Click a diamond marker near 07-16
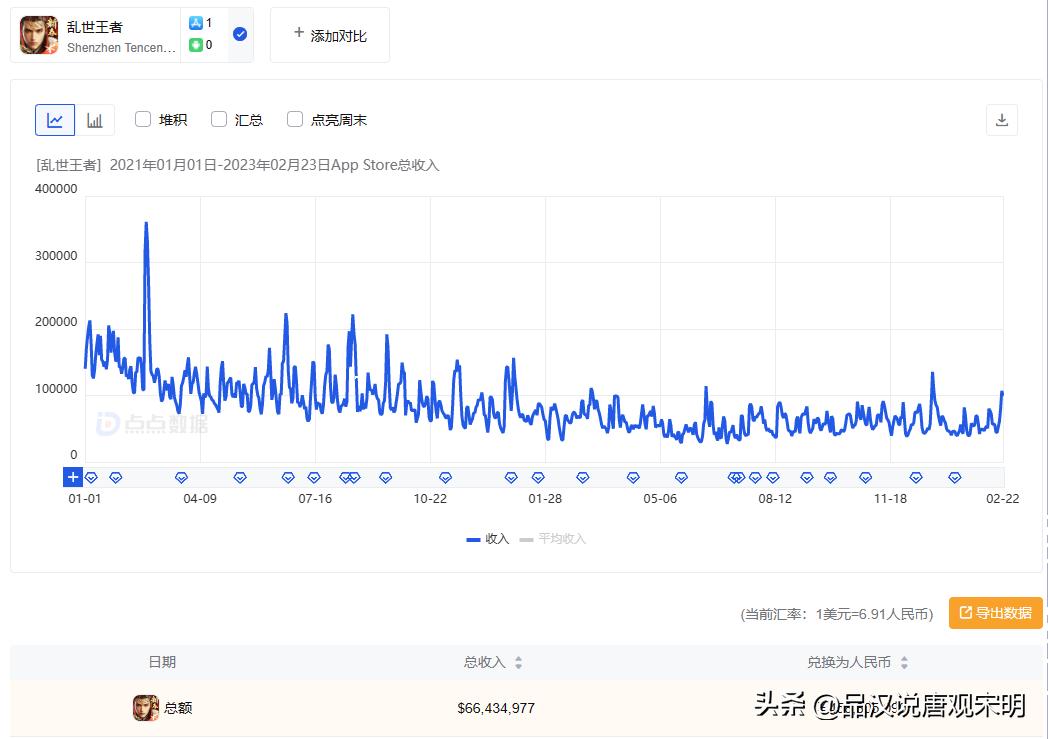 [x=314, y=477]
